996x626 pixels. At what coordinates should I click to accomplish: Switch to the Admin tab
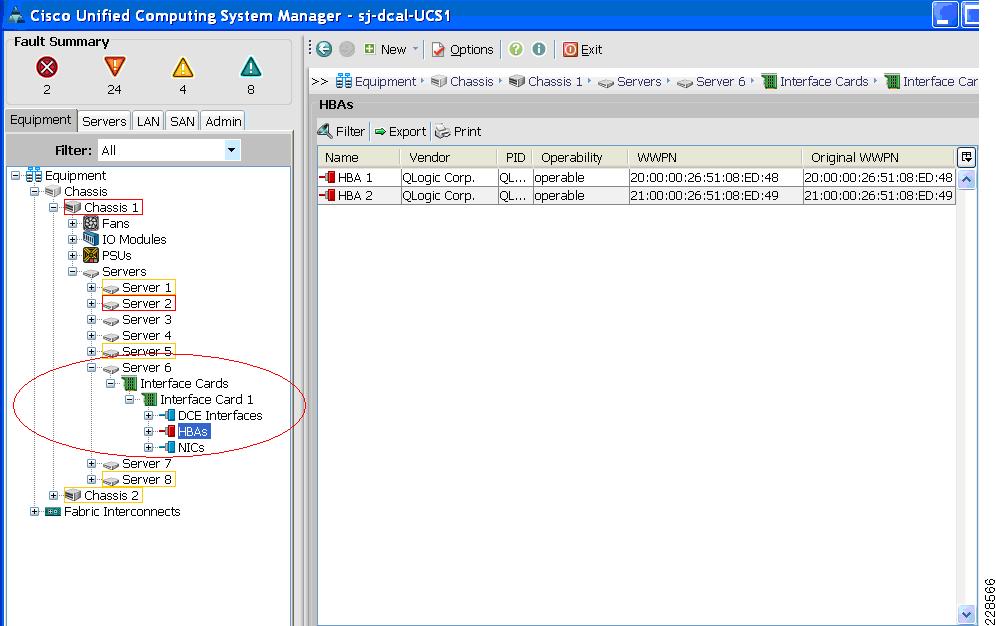point(224,121)
